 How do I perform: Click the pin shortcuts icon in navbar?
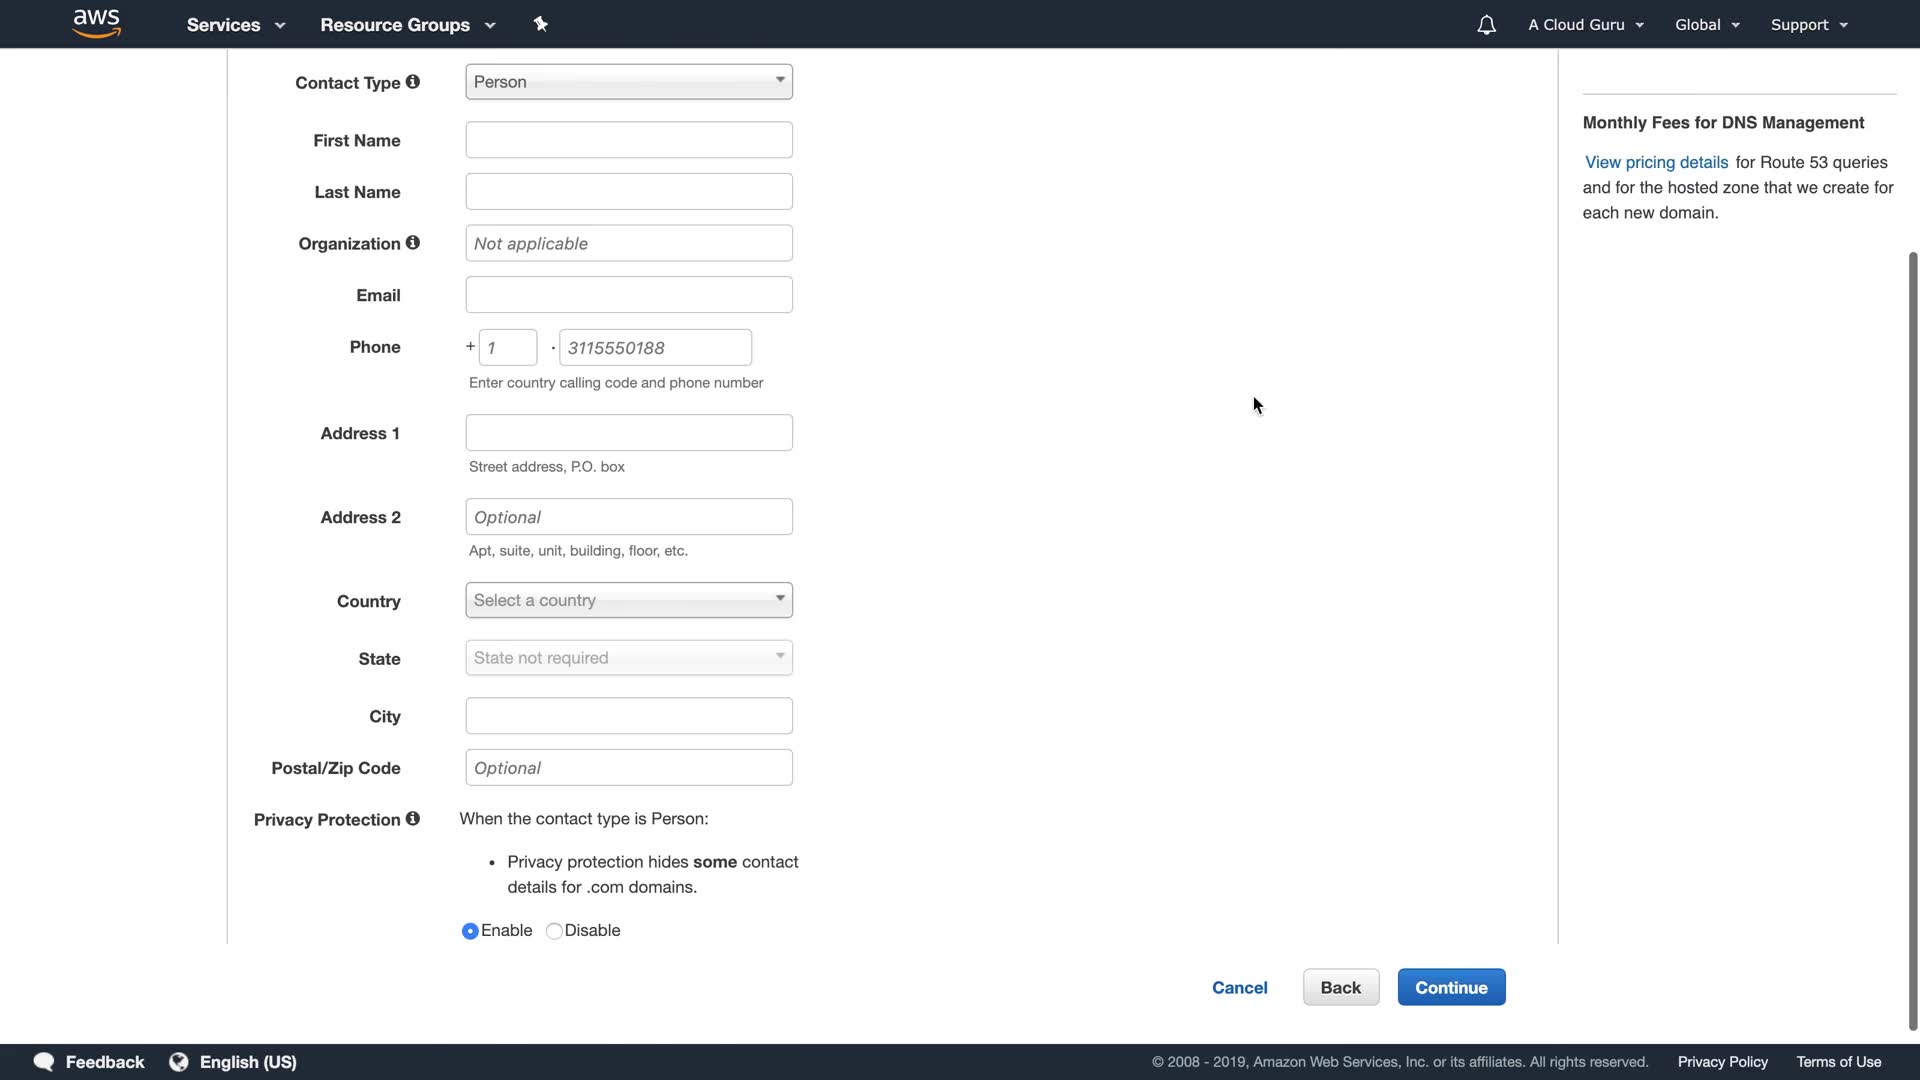click(540, 24)
